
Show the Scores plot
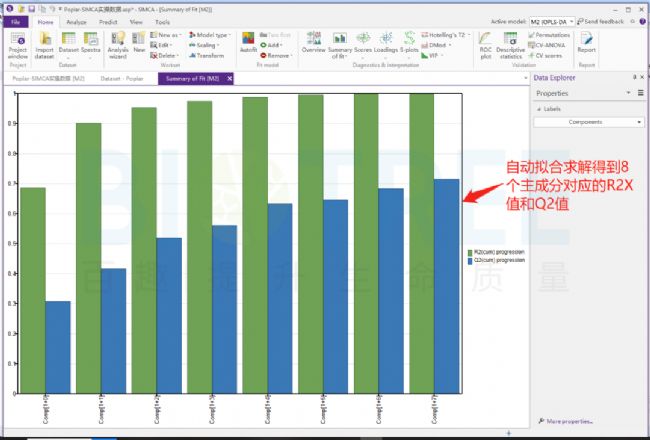point(363,43)
